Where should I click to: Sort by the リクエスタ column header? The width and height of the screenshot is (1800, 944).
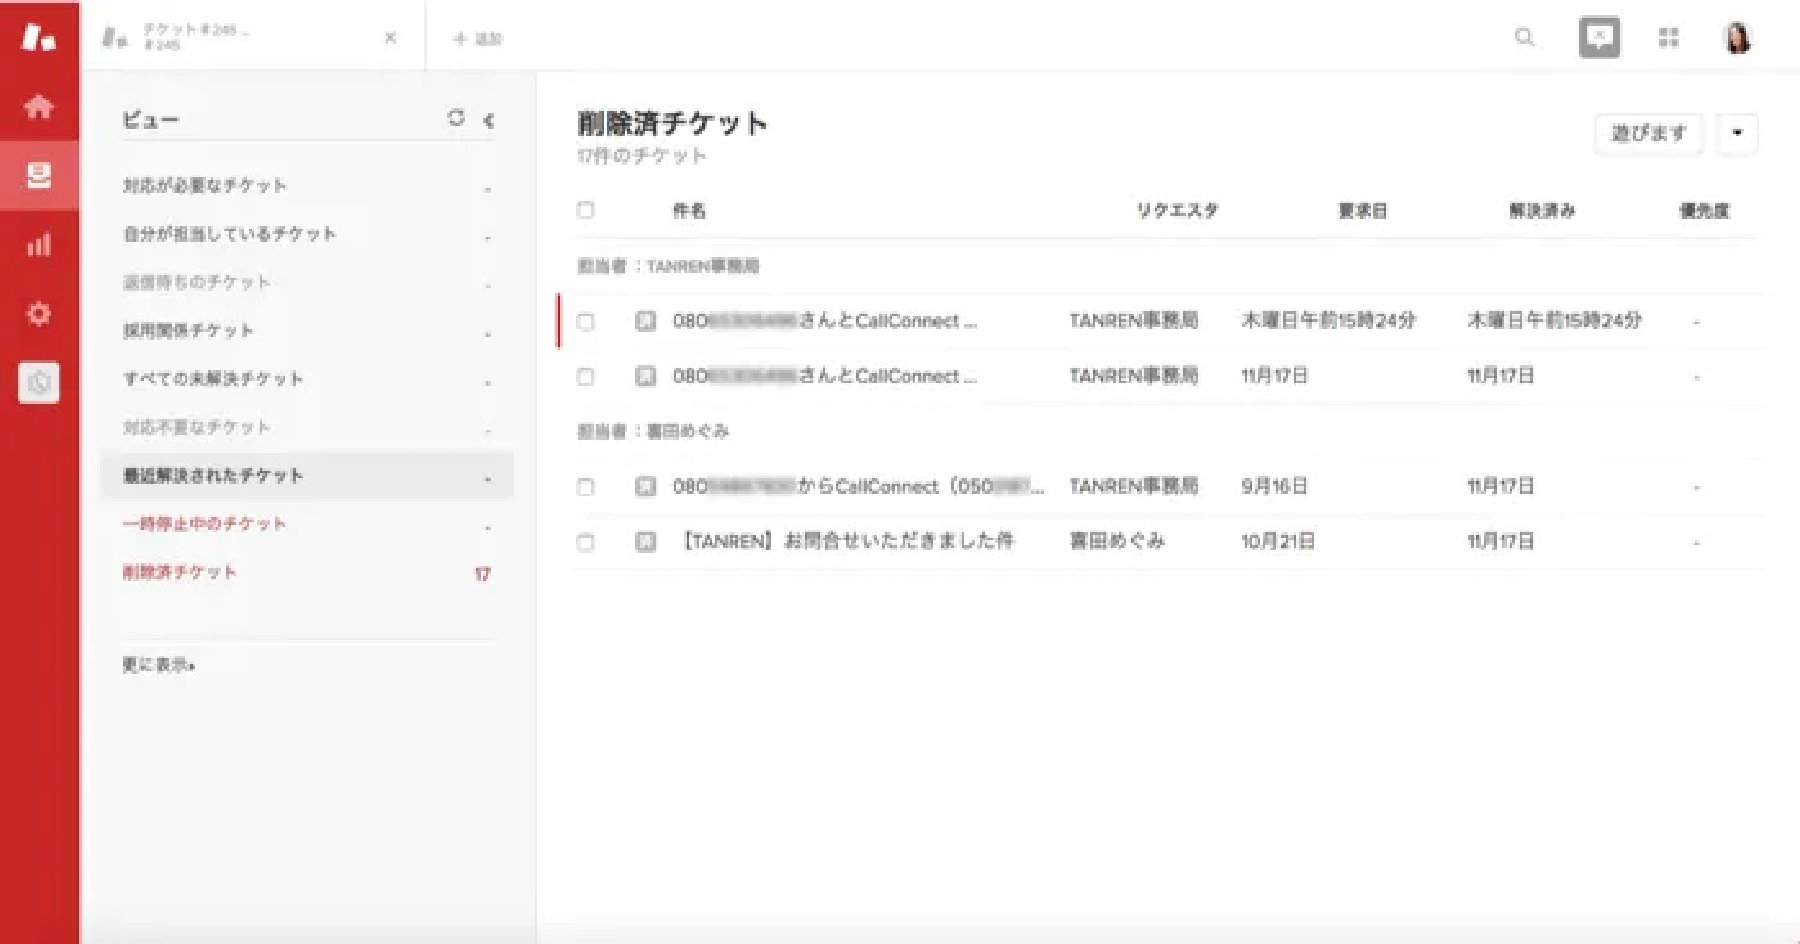pos(1177,211)
